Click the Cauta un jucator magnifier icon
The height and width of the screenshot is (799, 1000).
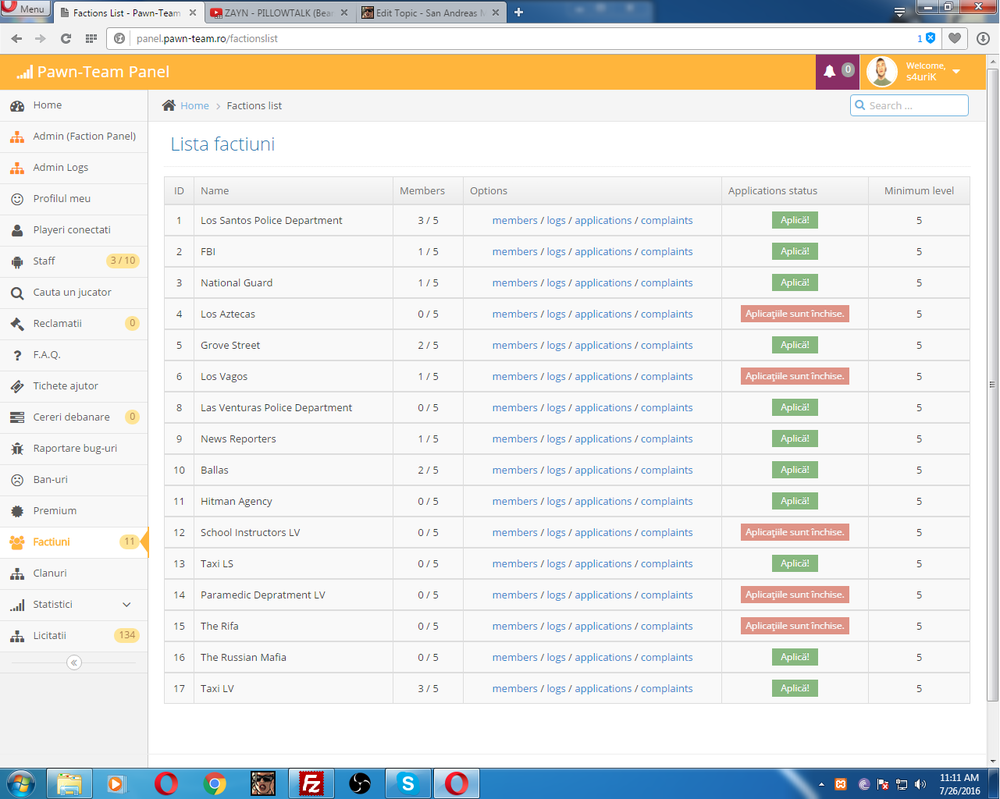point(17,293)
